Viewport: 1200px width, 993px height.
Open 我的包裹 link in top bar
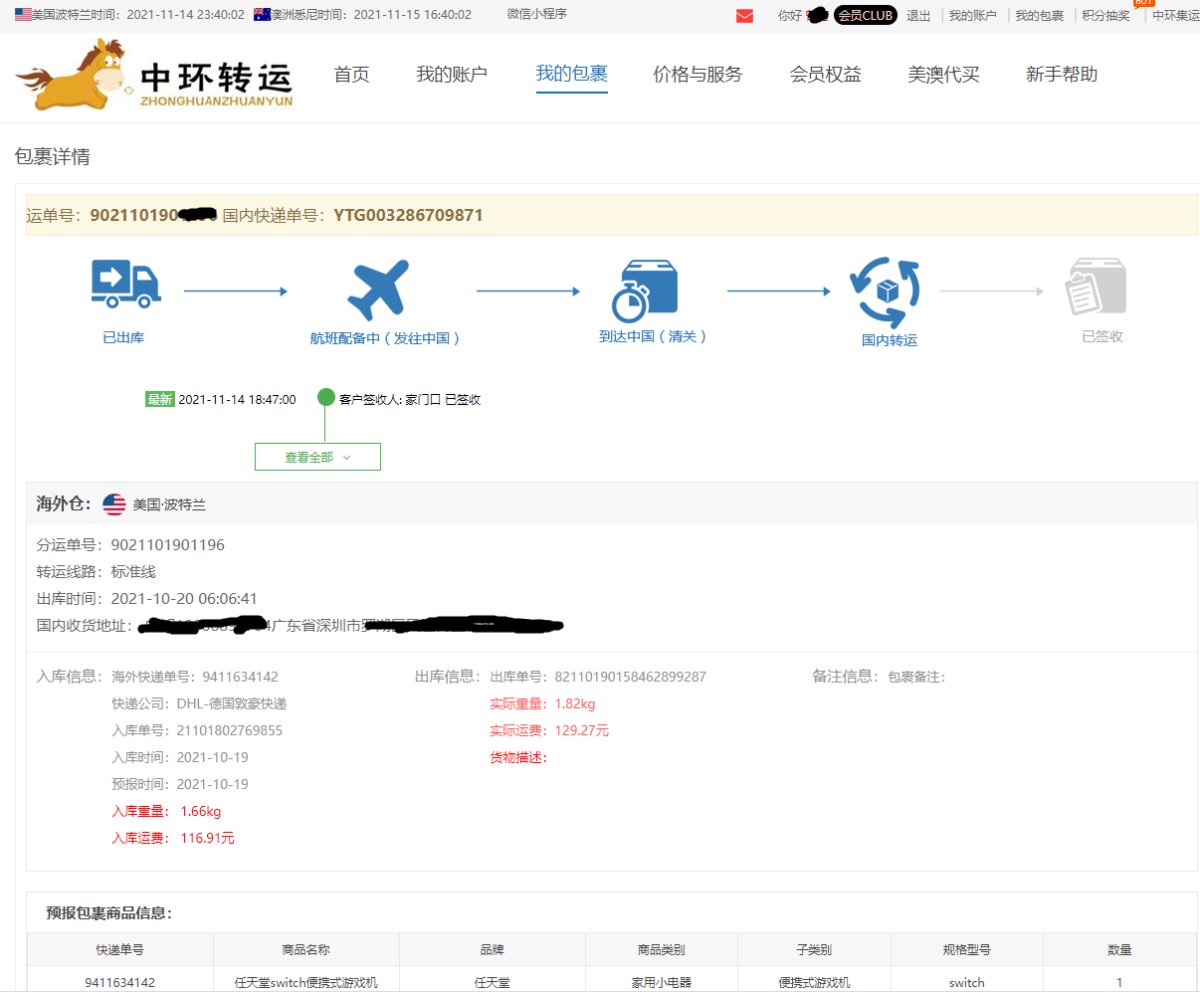1040,15
